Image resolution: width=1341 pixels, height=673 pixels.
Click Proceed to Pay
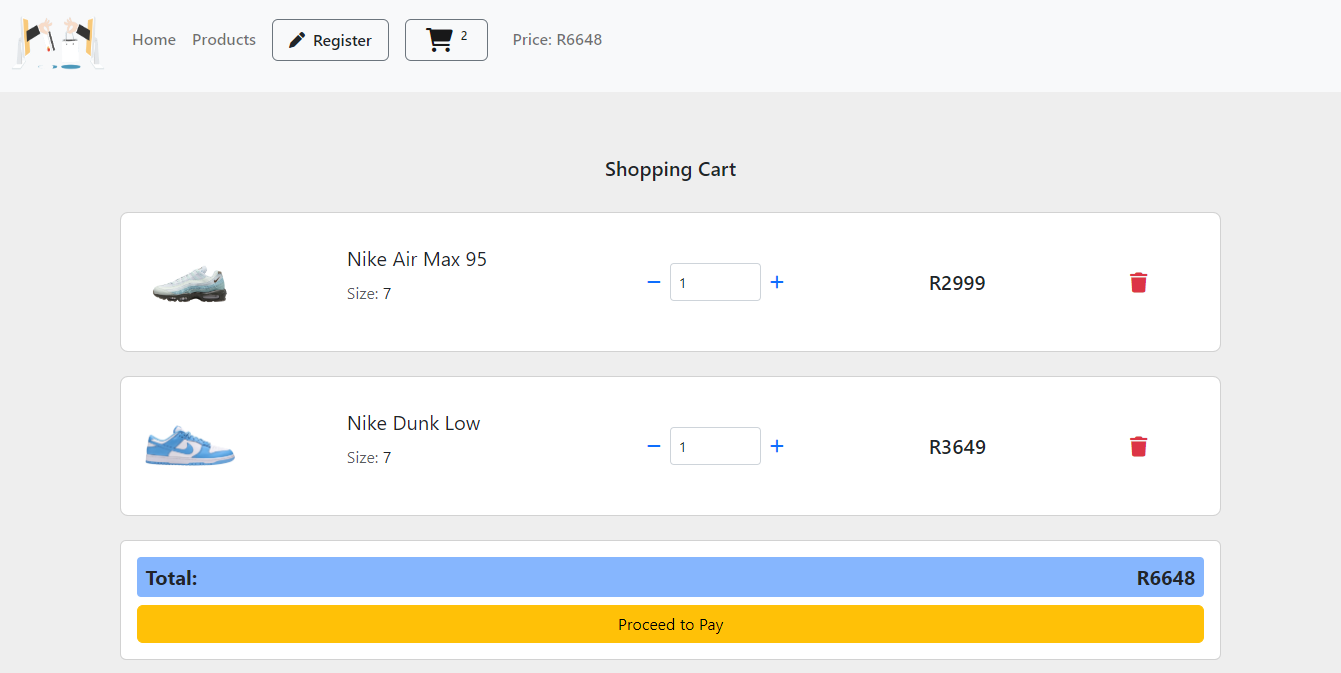click(670, 624)
